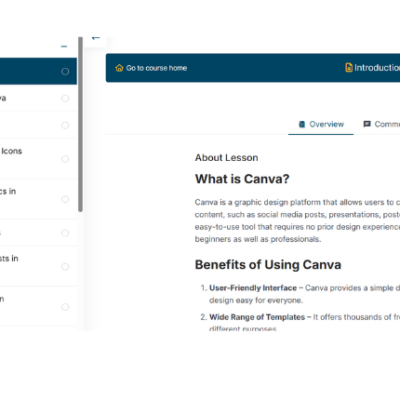Click the About Lesson label
This screenshot has height=400, width=400.
(x=226, y=158)
